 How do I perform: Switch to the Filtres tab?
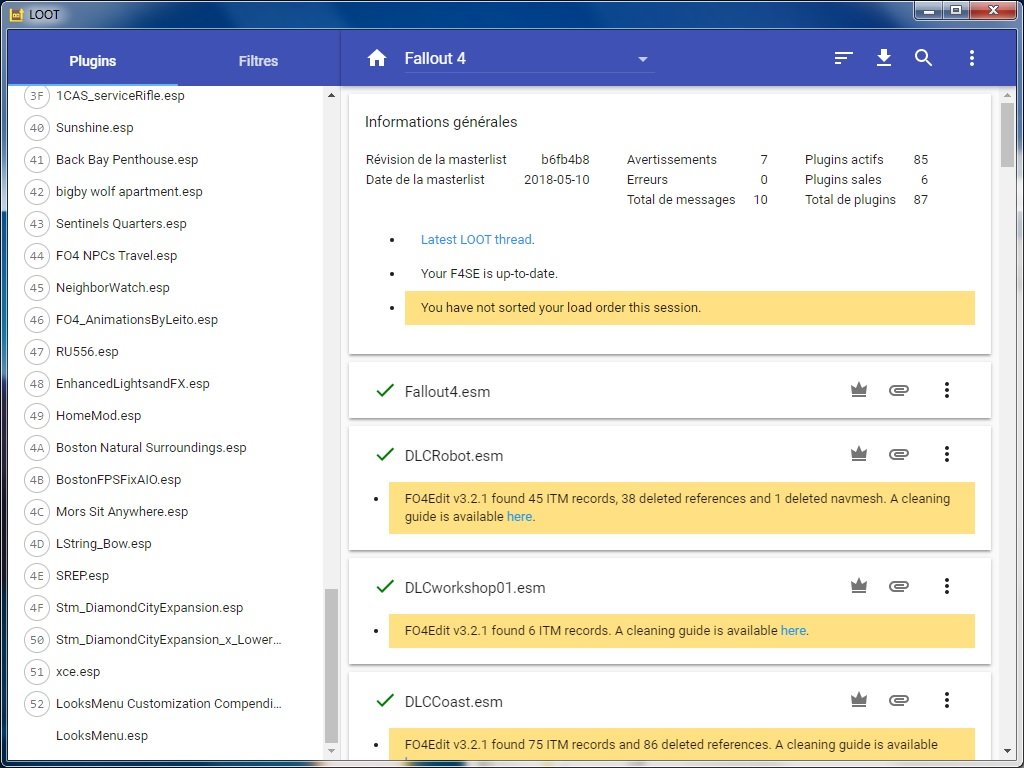tap(258, 61)
